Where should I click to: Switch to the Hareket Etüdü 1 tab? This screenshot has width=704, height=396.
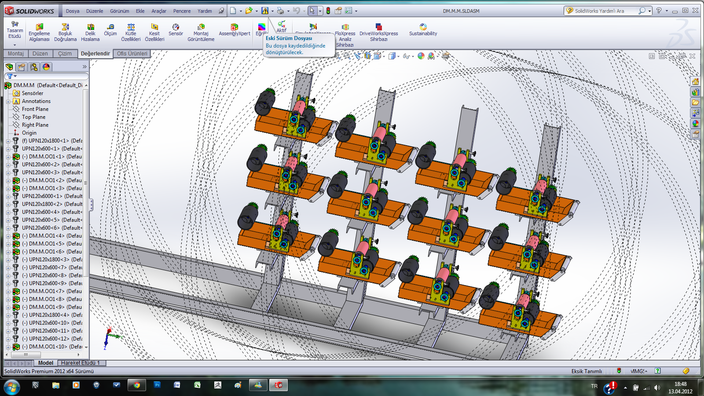(x=82, y=363)
